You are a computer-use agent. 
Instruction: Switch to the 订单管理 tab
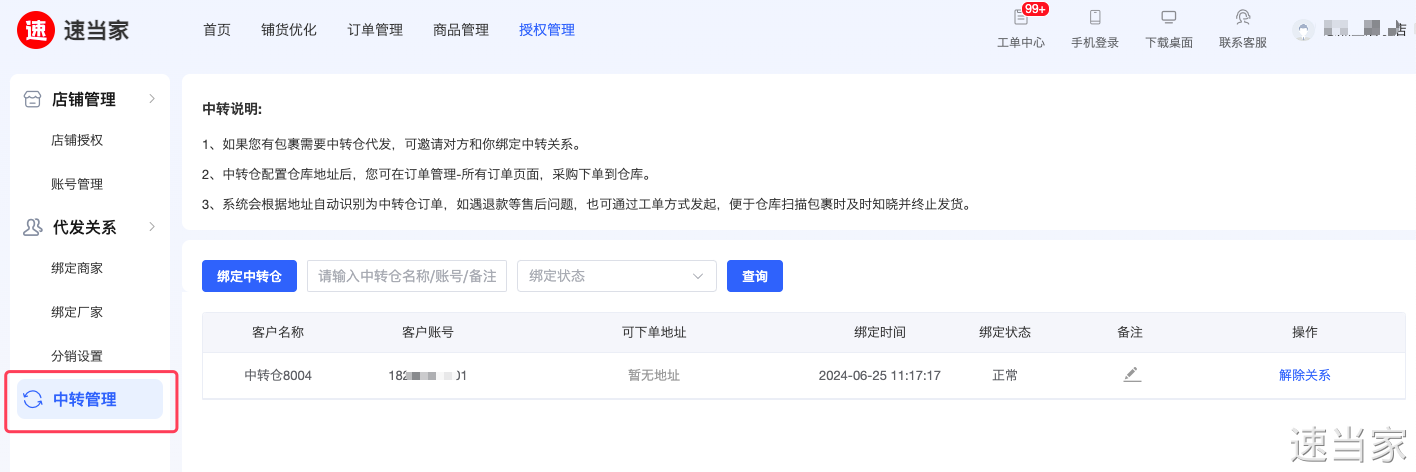375,30
